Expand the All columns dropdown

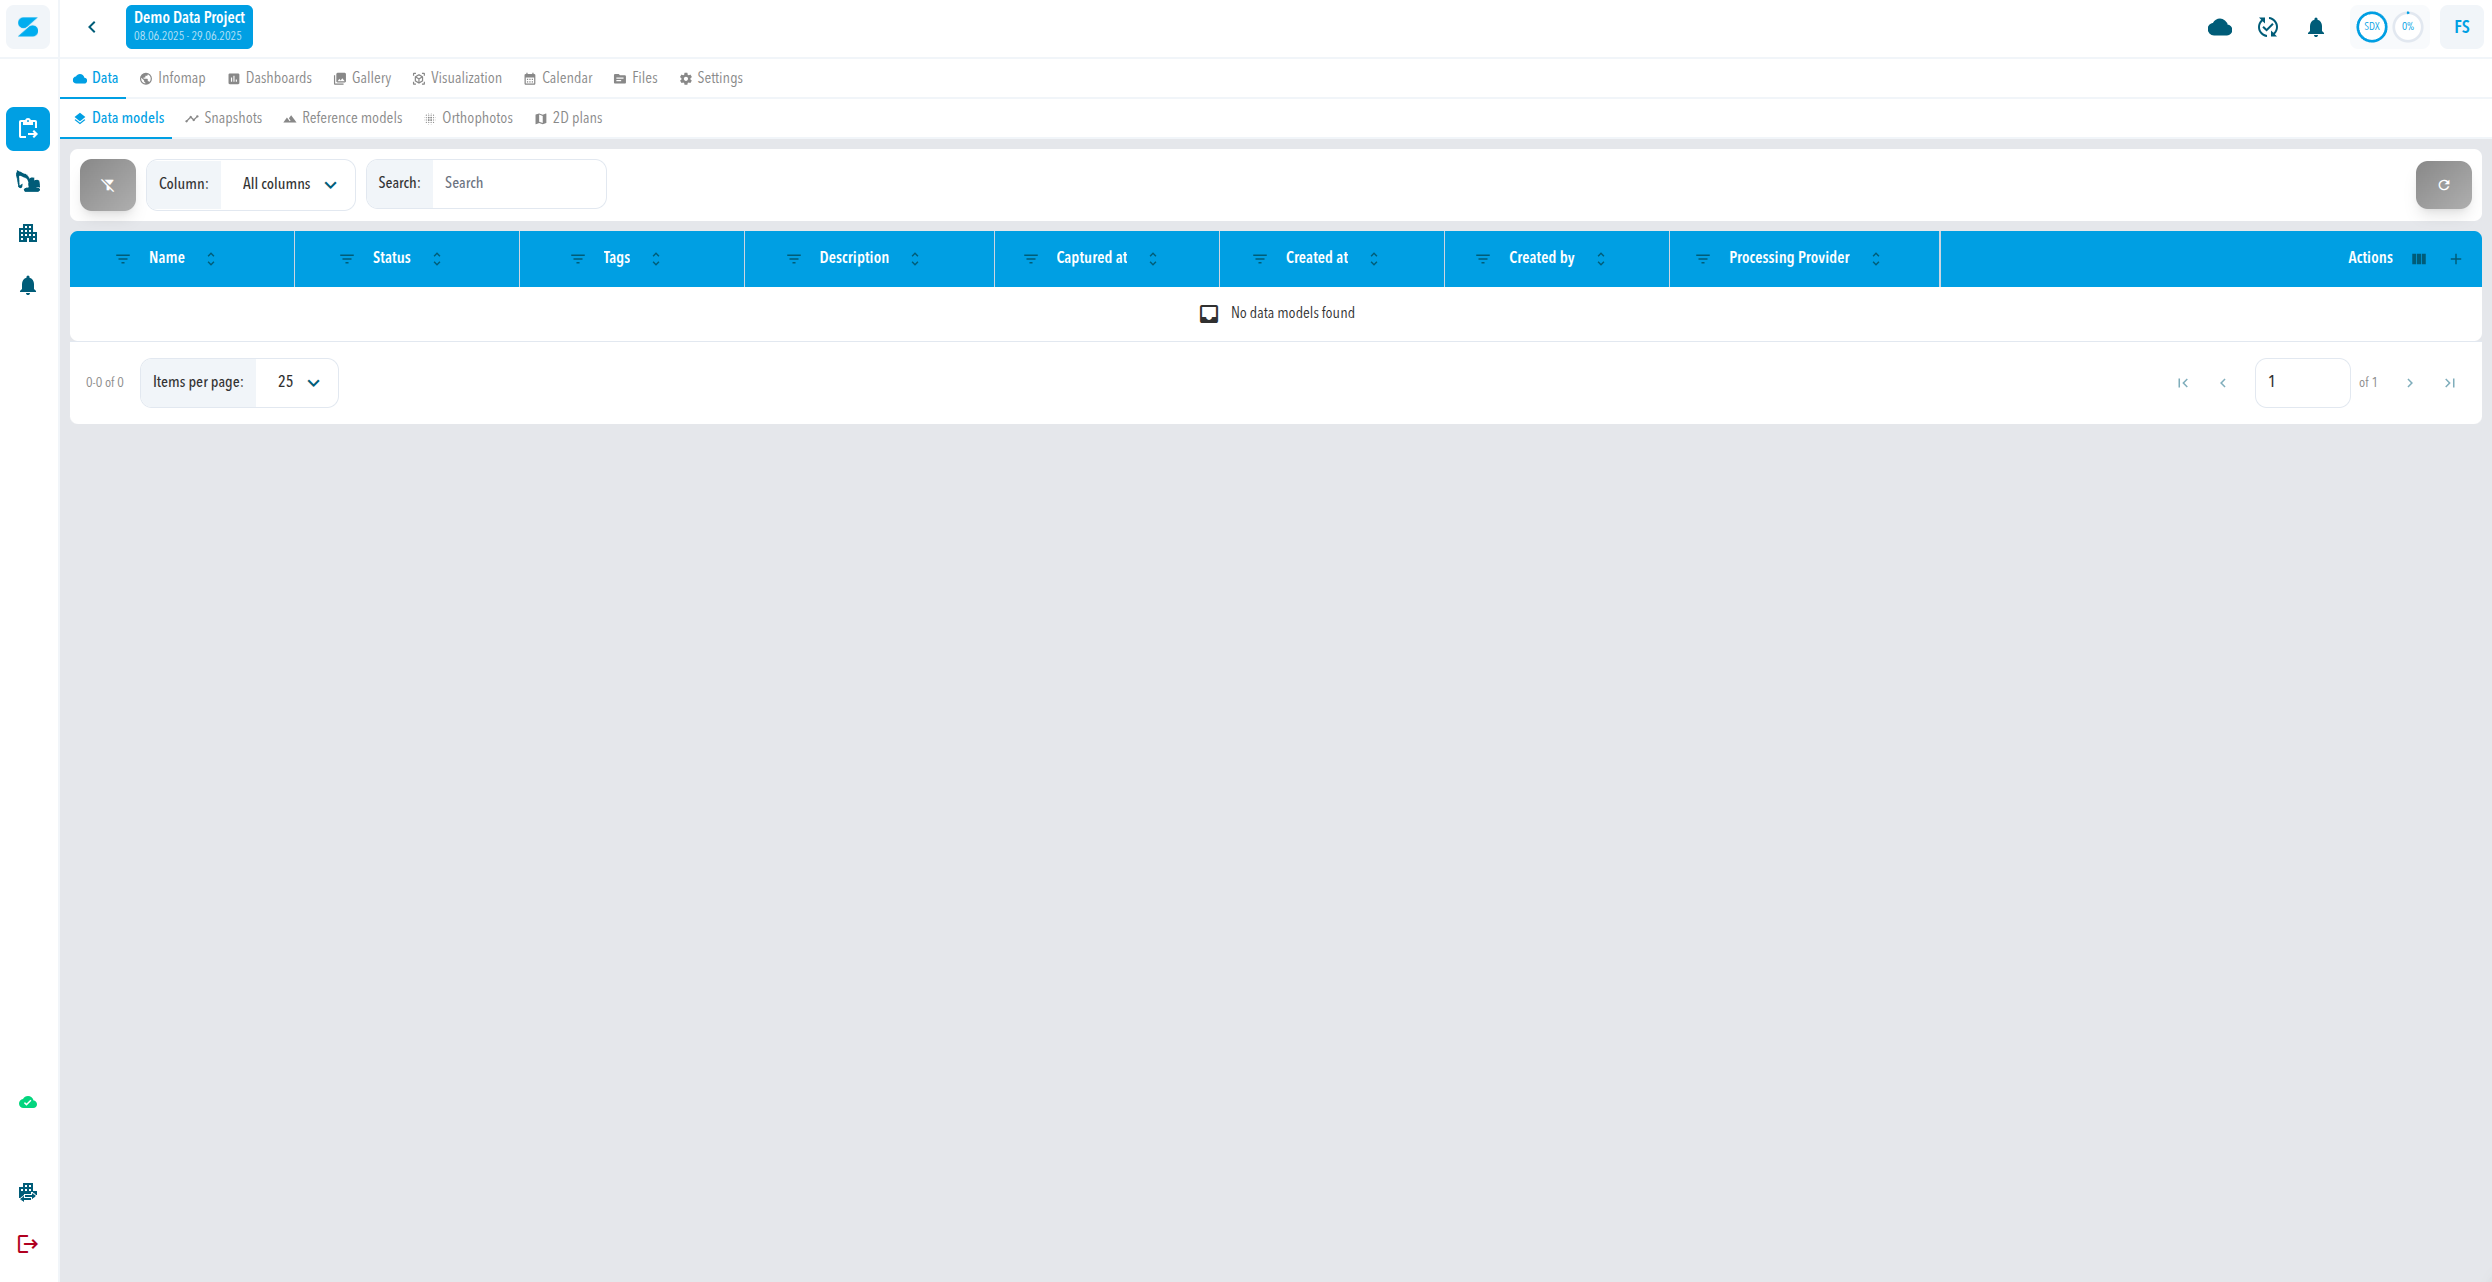click(x=288, y=184)
